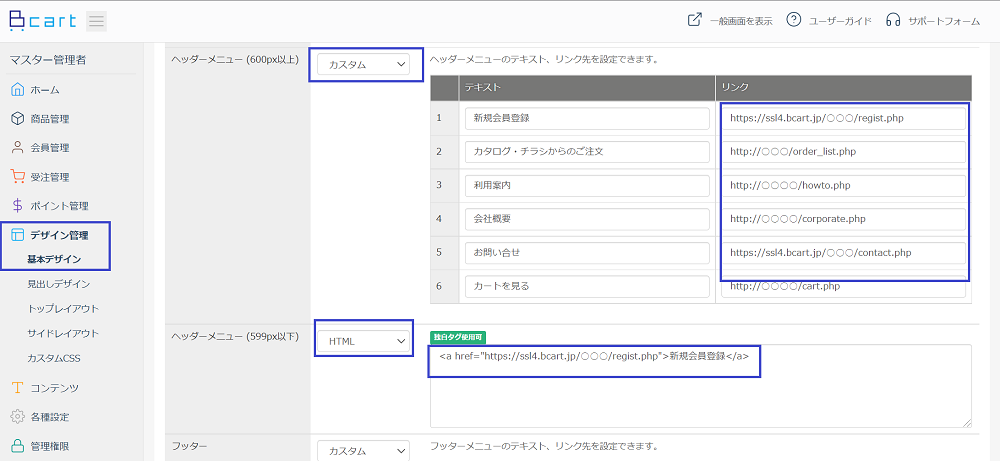The height and width of the screenshot is (461, 1000).
Task: Click the T icon for コンテンツ
Action: (x=18, y=388)
